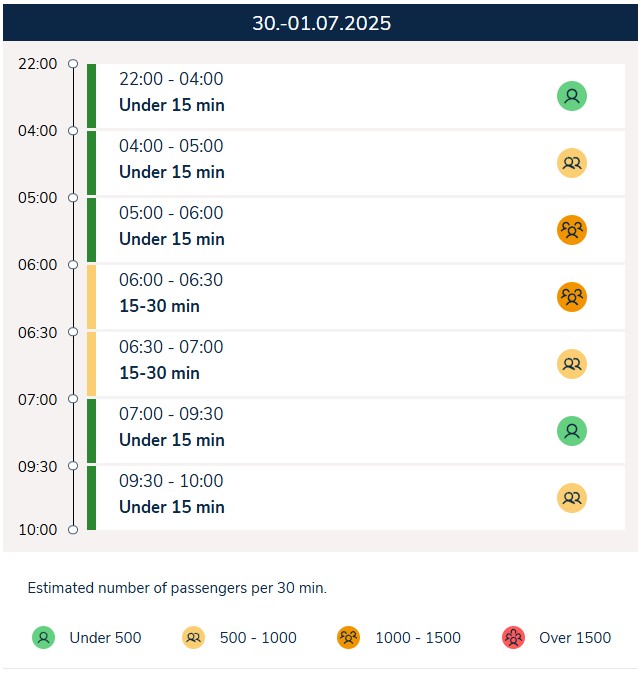638x675 pixels.
Task: Click the Under 15 min label for 09:30 - 10:00
Action: tap(172, 507)
